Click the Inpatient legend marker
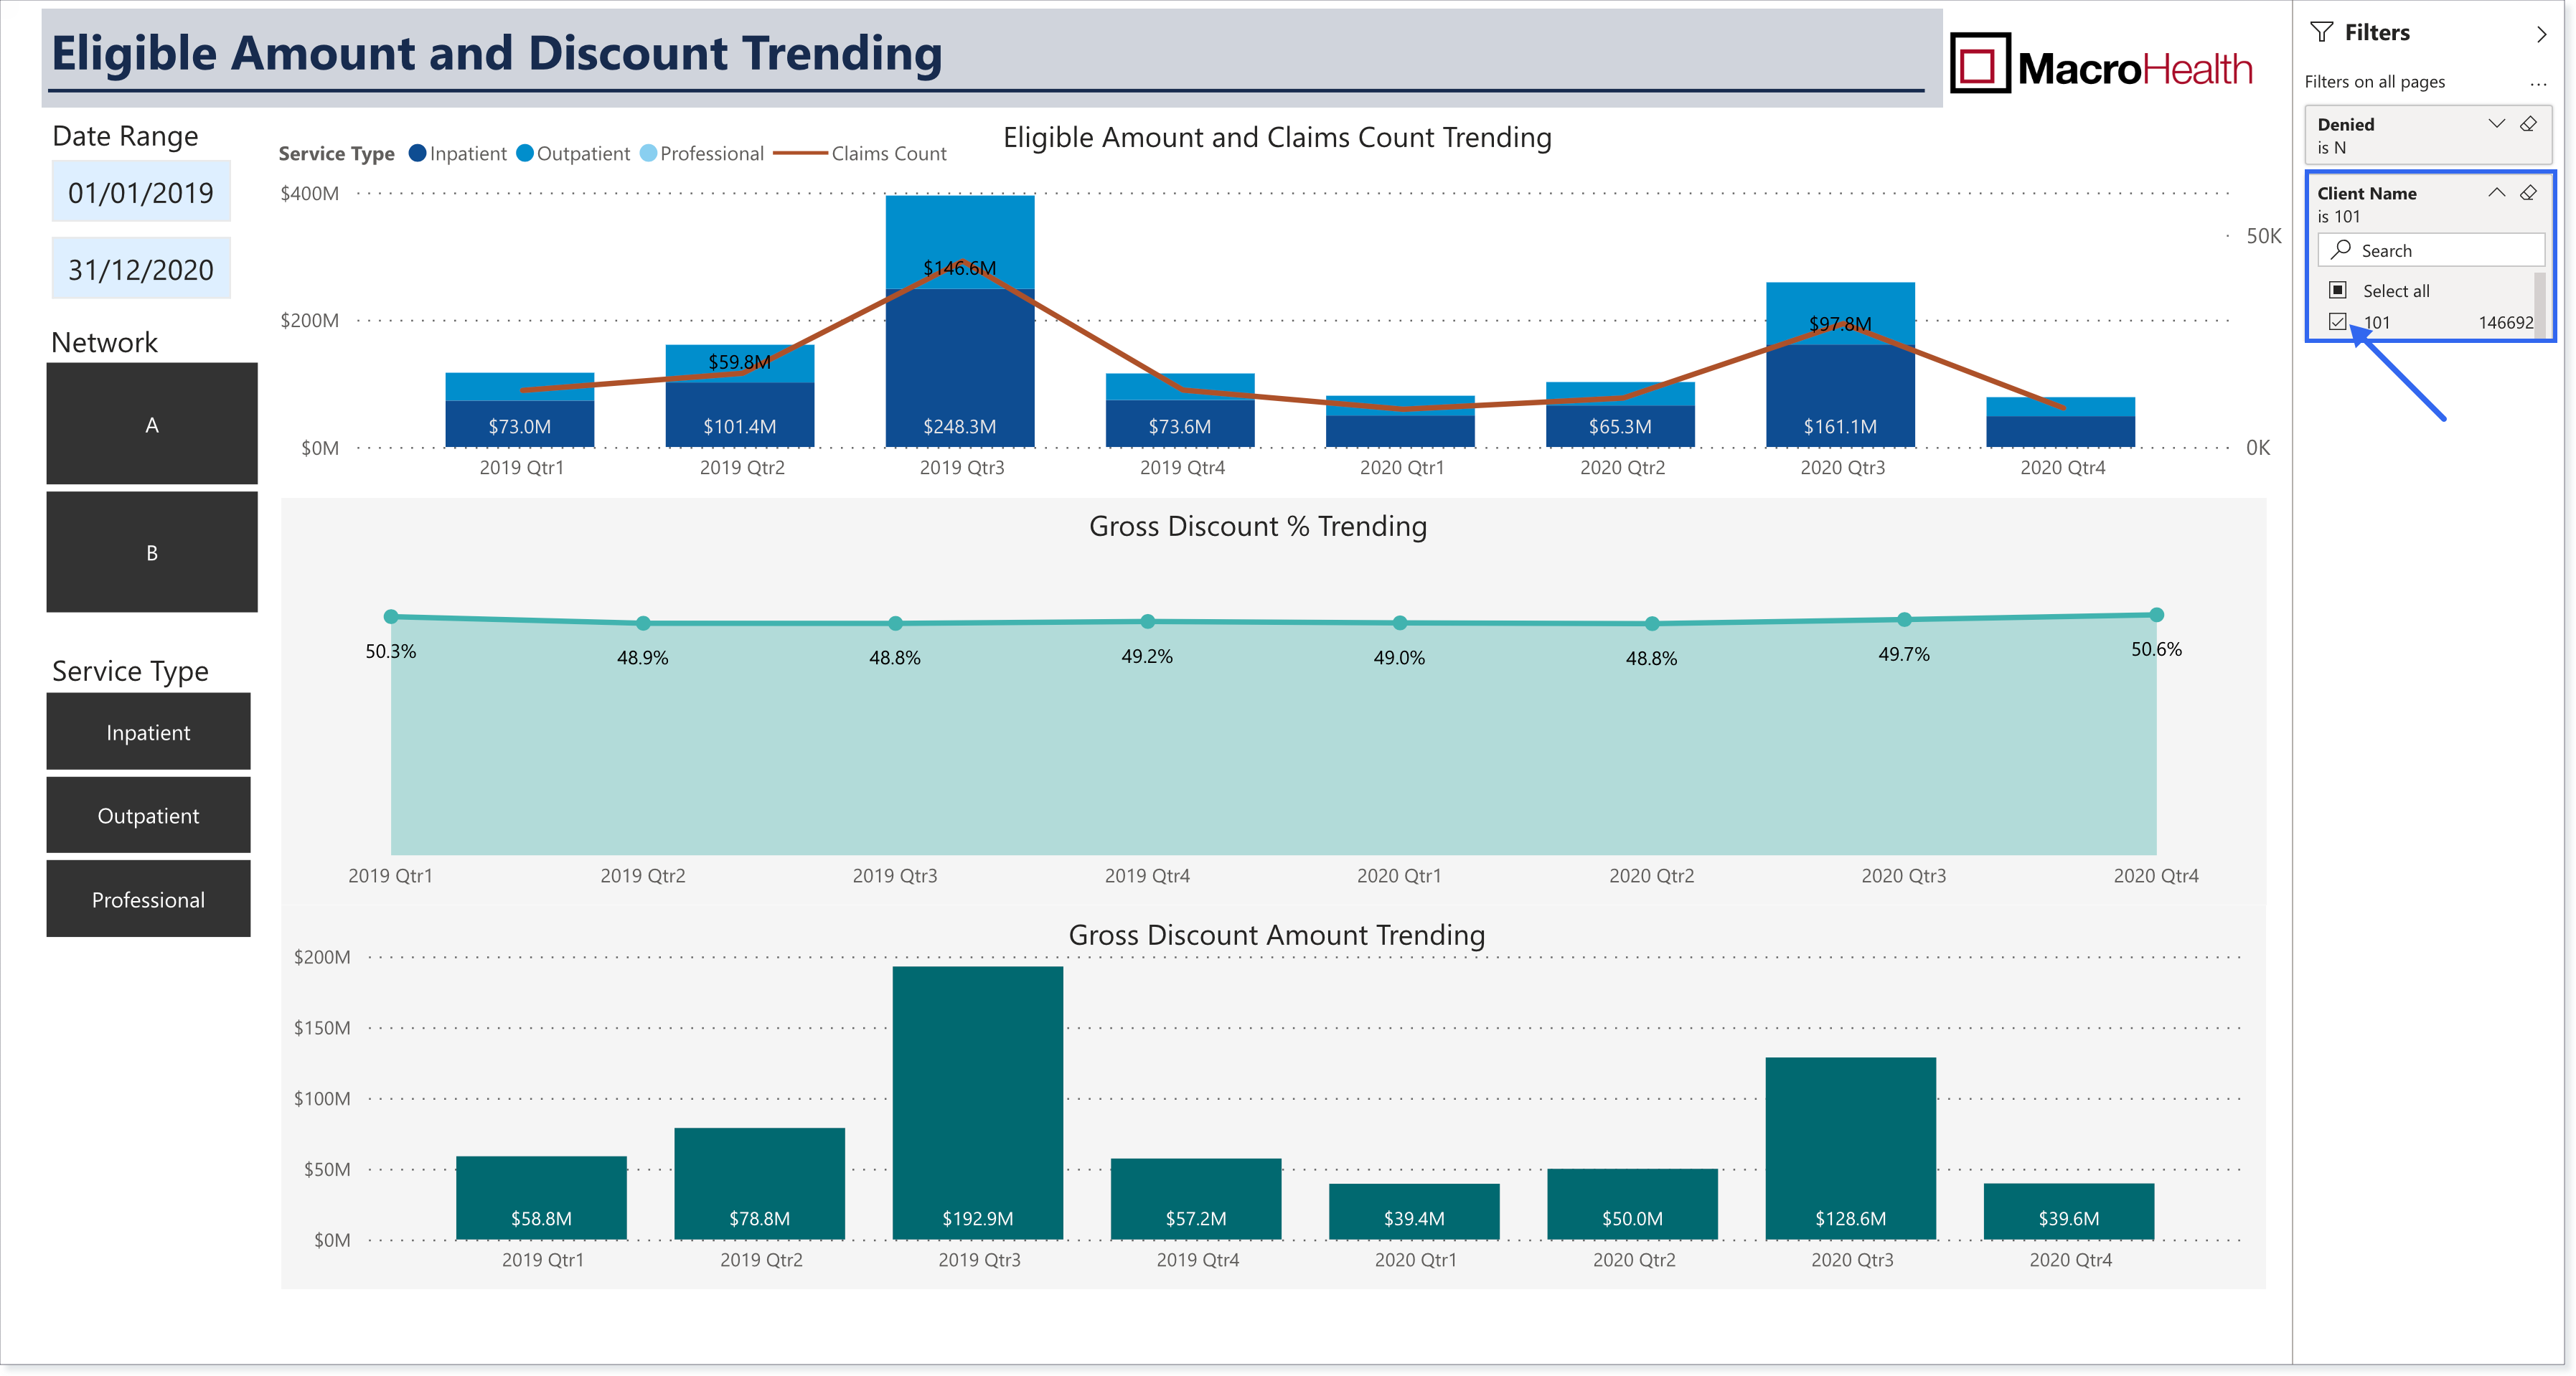This screenshot has width=2576, height=1376. (418, 153)
